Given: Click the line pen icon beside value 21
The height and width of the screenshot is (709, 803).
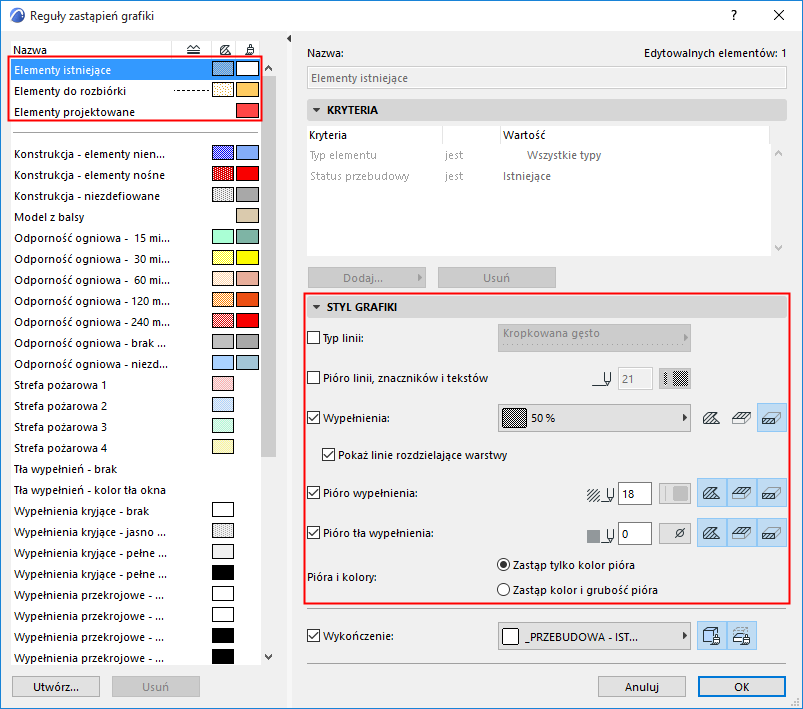Looking at the screenshot, I should 602,379.
